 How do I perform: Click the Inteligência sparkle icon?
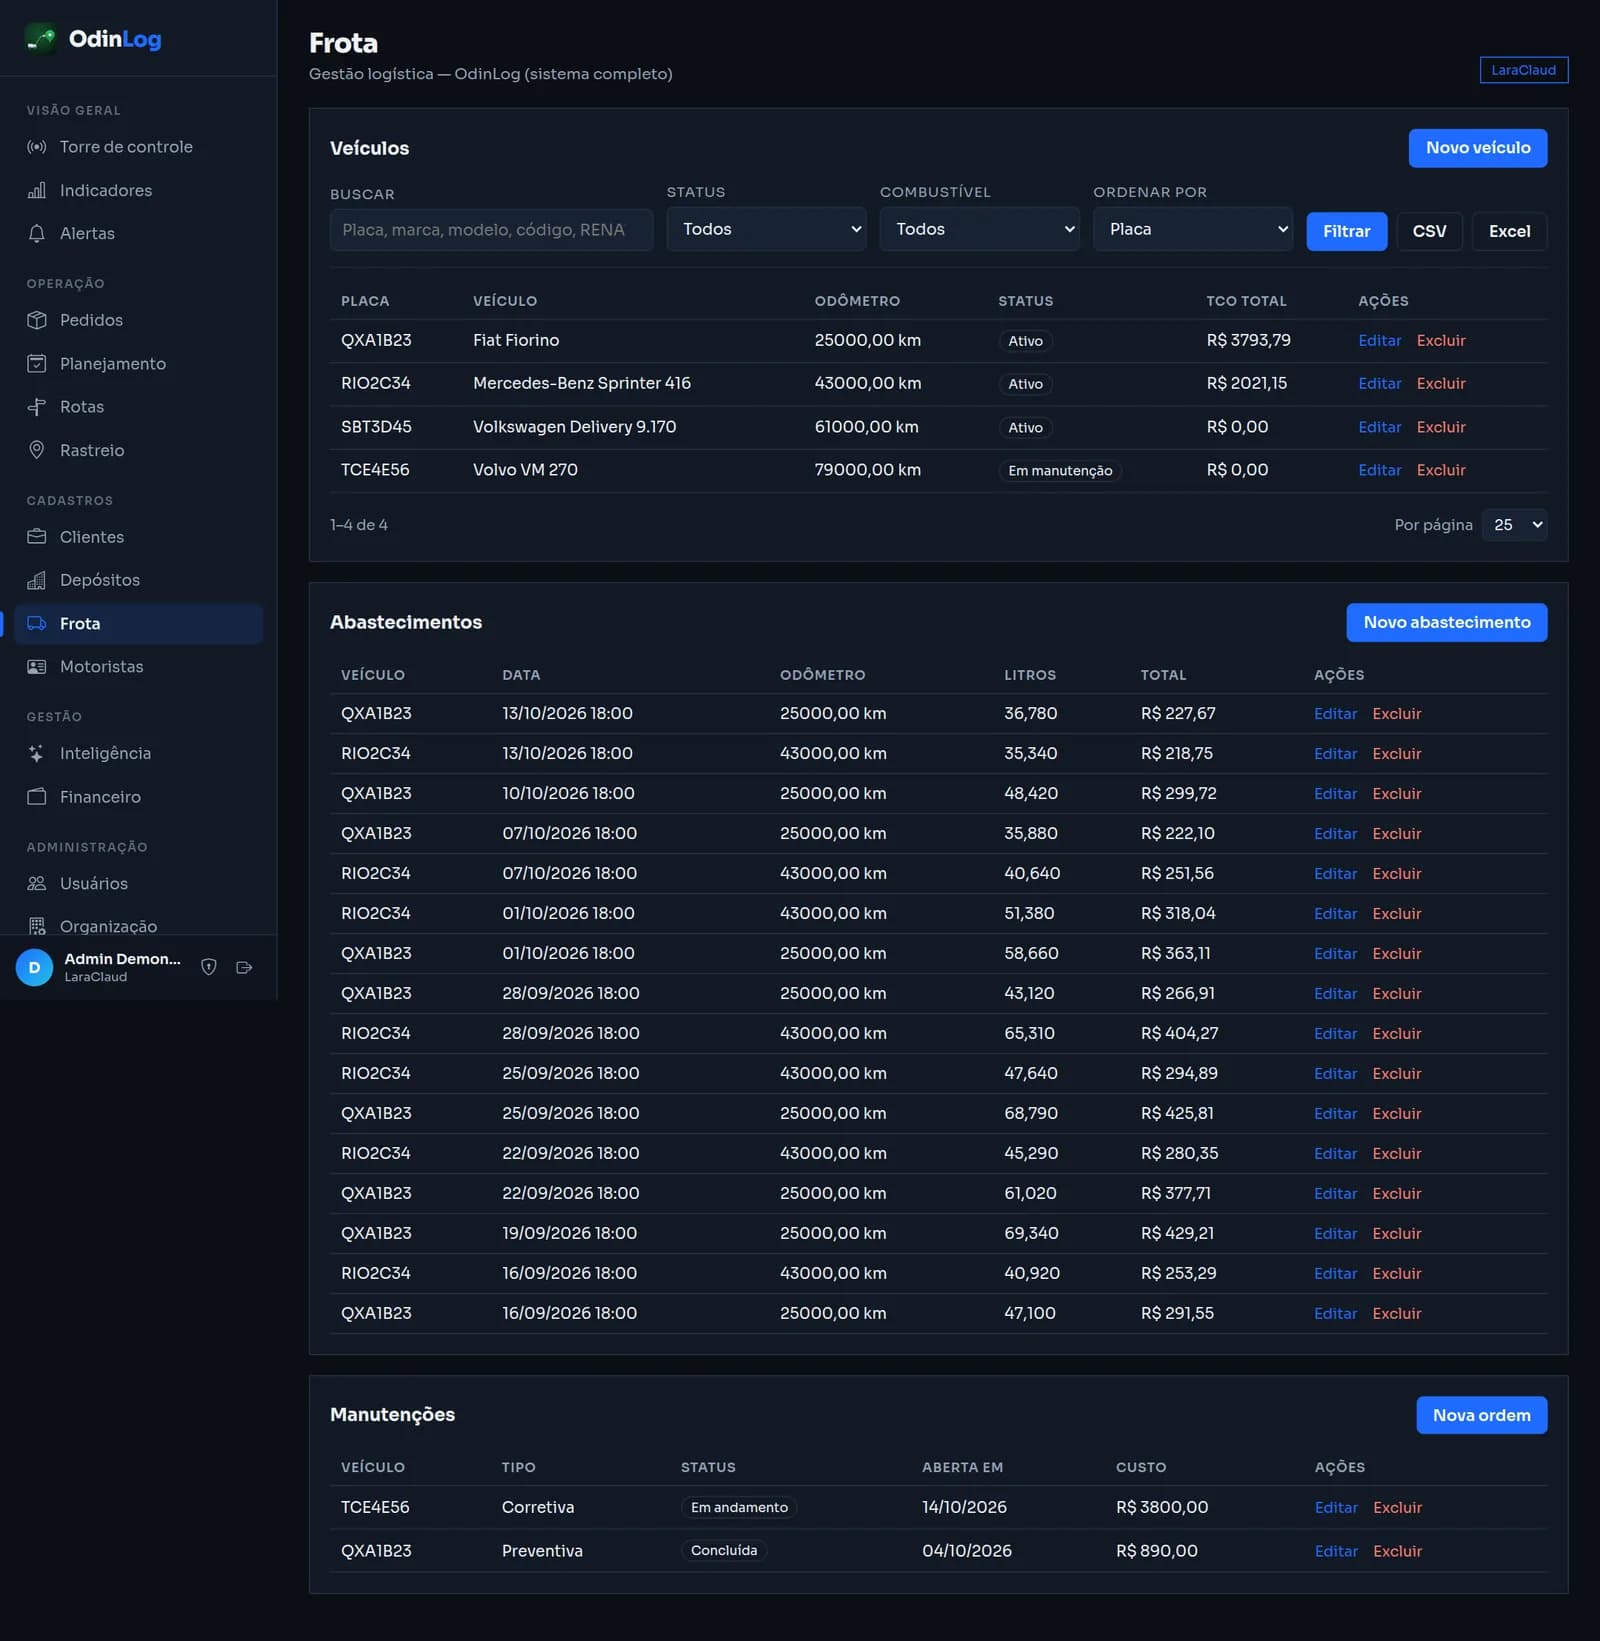pyautogui.click(x=37, y=753)
